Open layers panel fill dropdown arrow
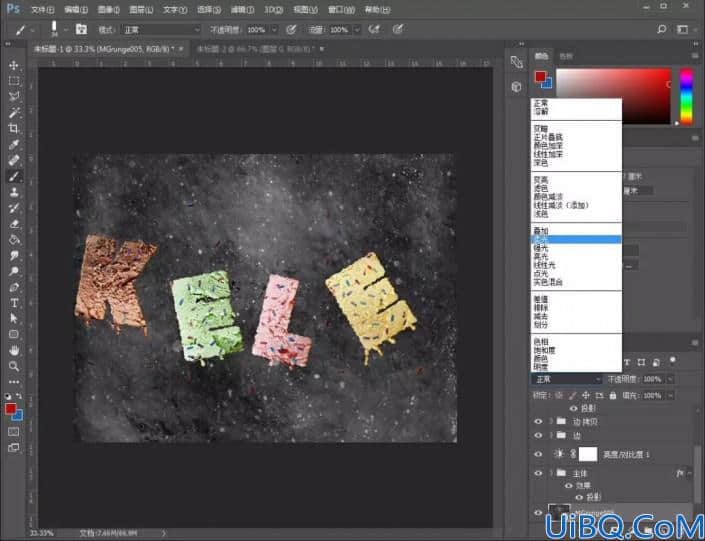Screen dimensions: 705x541 (x=669, y=396)
